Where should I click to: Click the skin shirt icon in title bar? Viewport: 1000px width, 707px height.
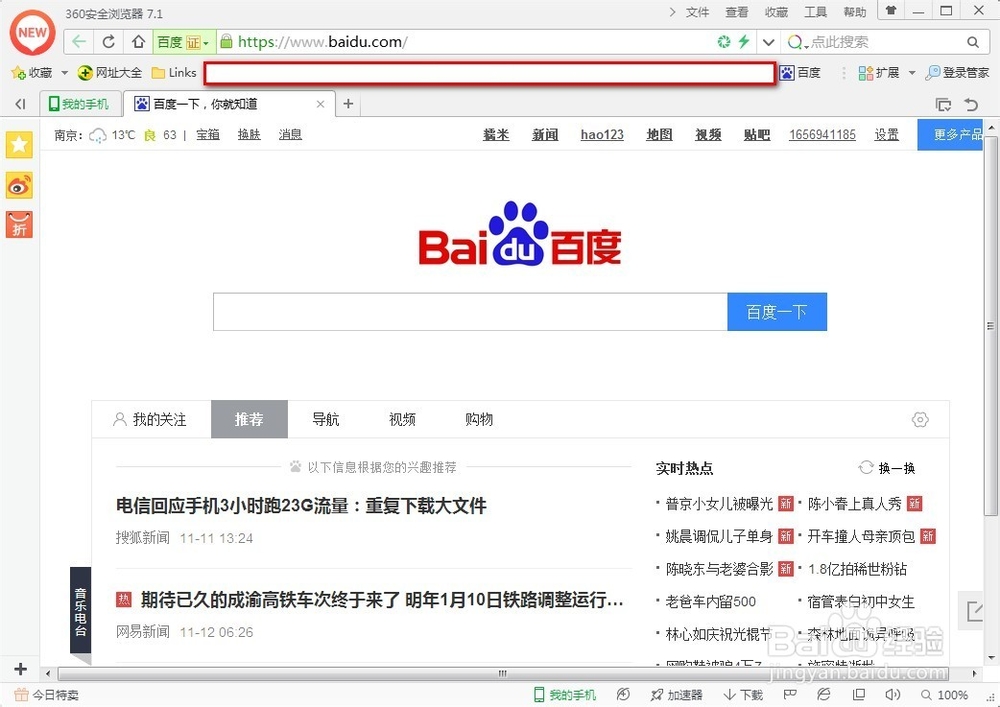click(891, 10)
